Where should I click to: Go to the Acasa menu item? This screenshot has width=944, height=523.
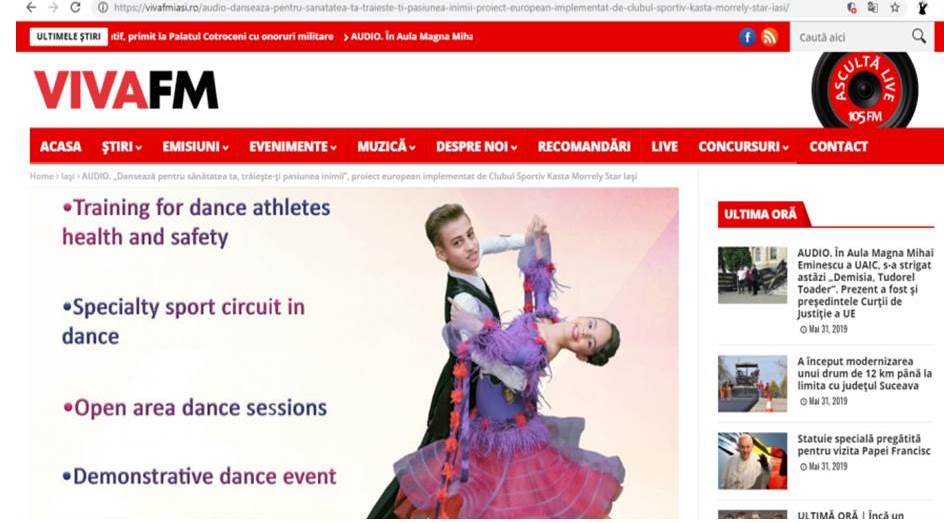(61, 146)
